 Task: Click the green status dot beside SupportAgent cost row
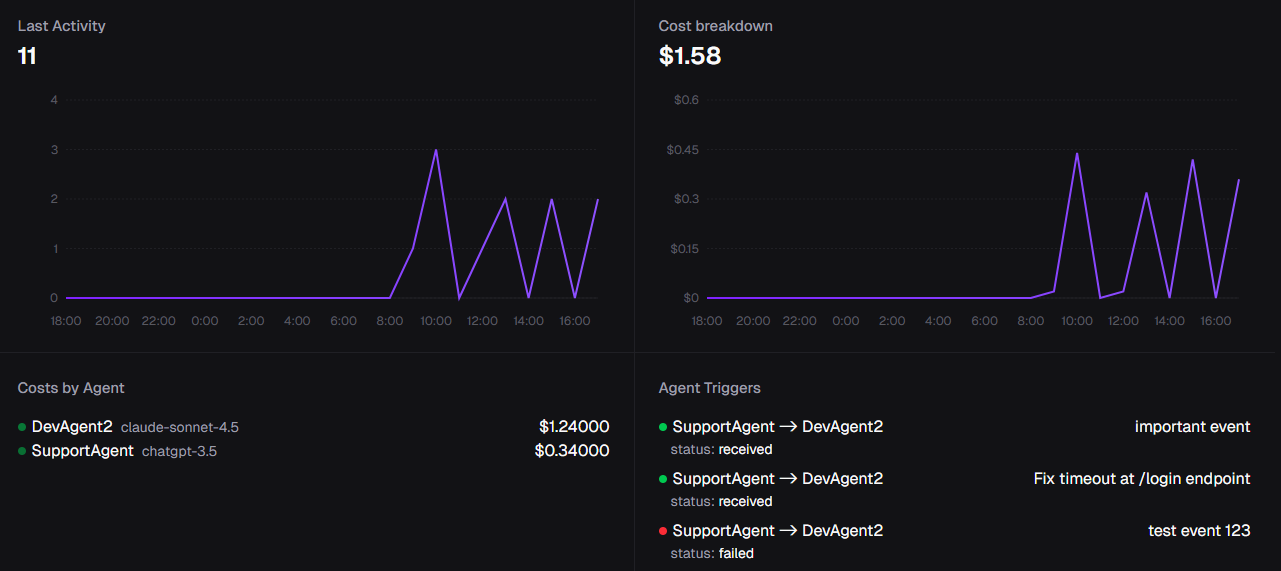pyautogui.click(x=22, y=451)
